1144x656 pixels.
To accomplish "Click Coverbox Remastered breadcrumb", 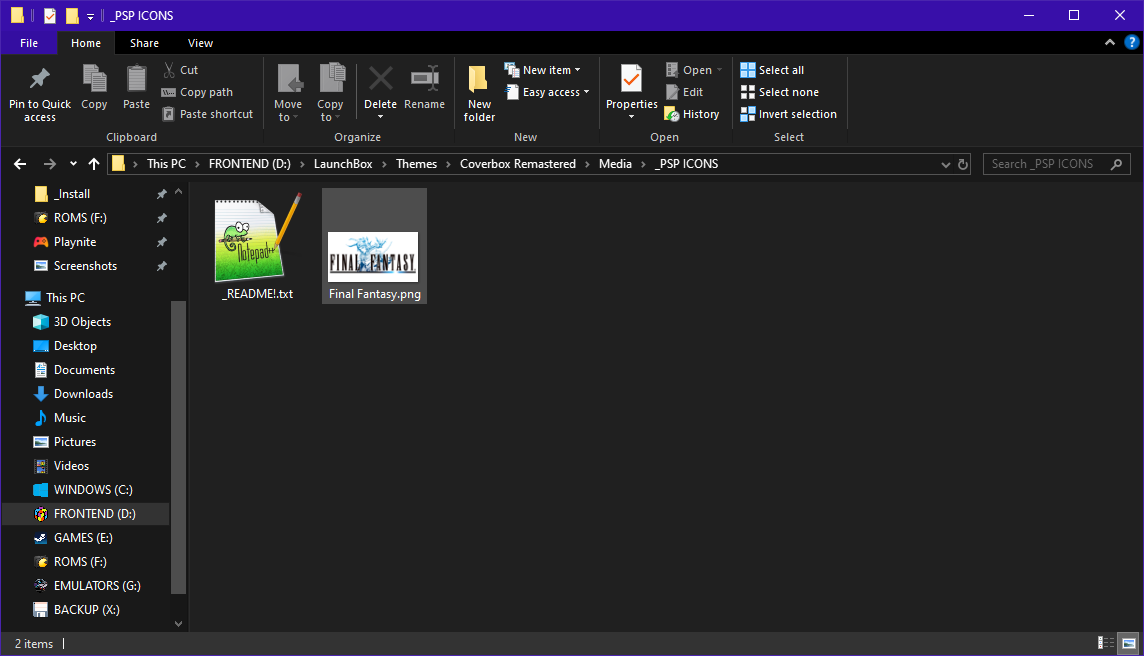I will [518, 164].
